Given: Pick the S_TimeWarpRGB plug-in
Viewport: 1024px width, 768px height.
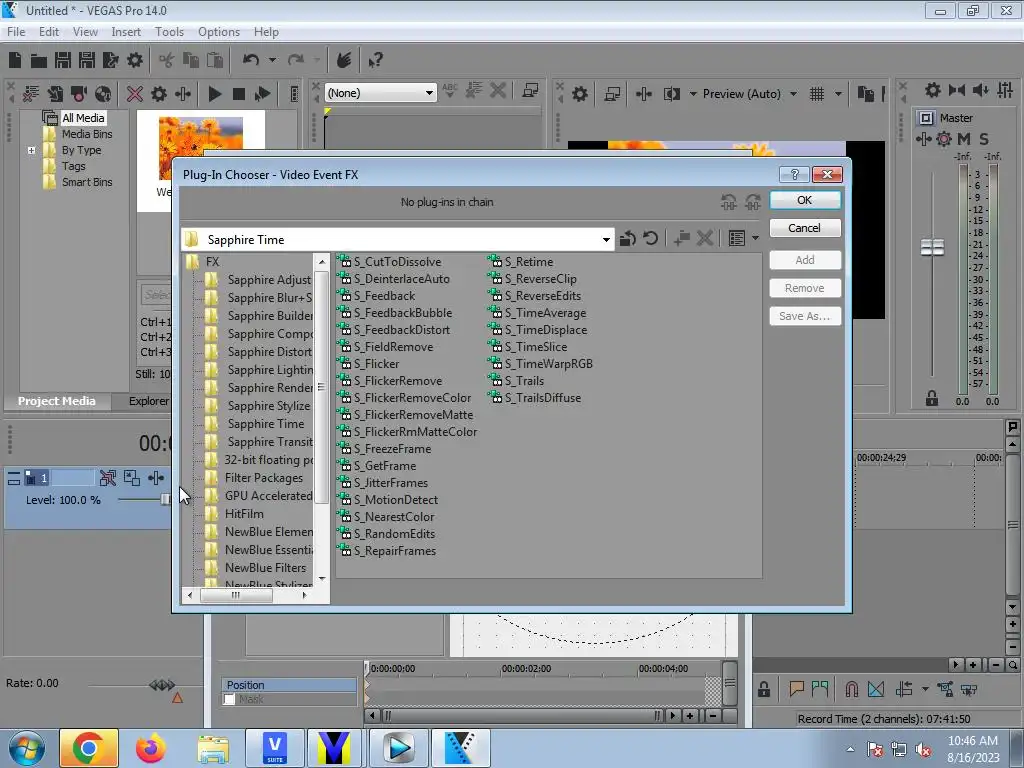Looking at the screenshot, I should [x=541, y=364].
